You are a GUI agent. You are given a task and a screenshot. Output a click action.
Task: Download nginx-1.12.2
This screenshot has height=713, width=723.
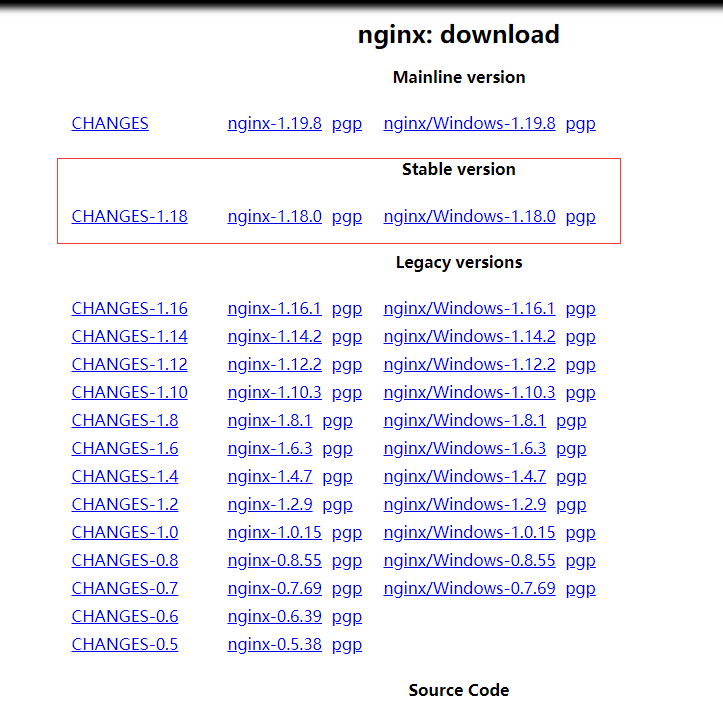[x=274, y=364]
